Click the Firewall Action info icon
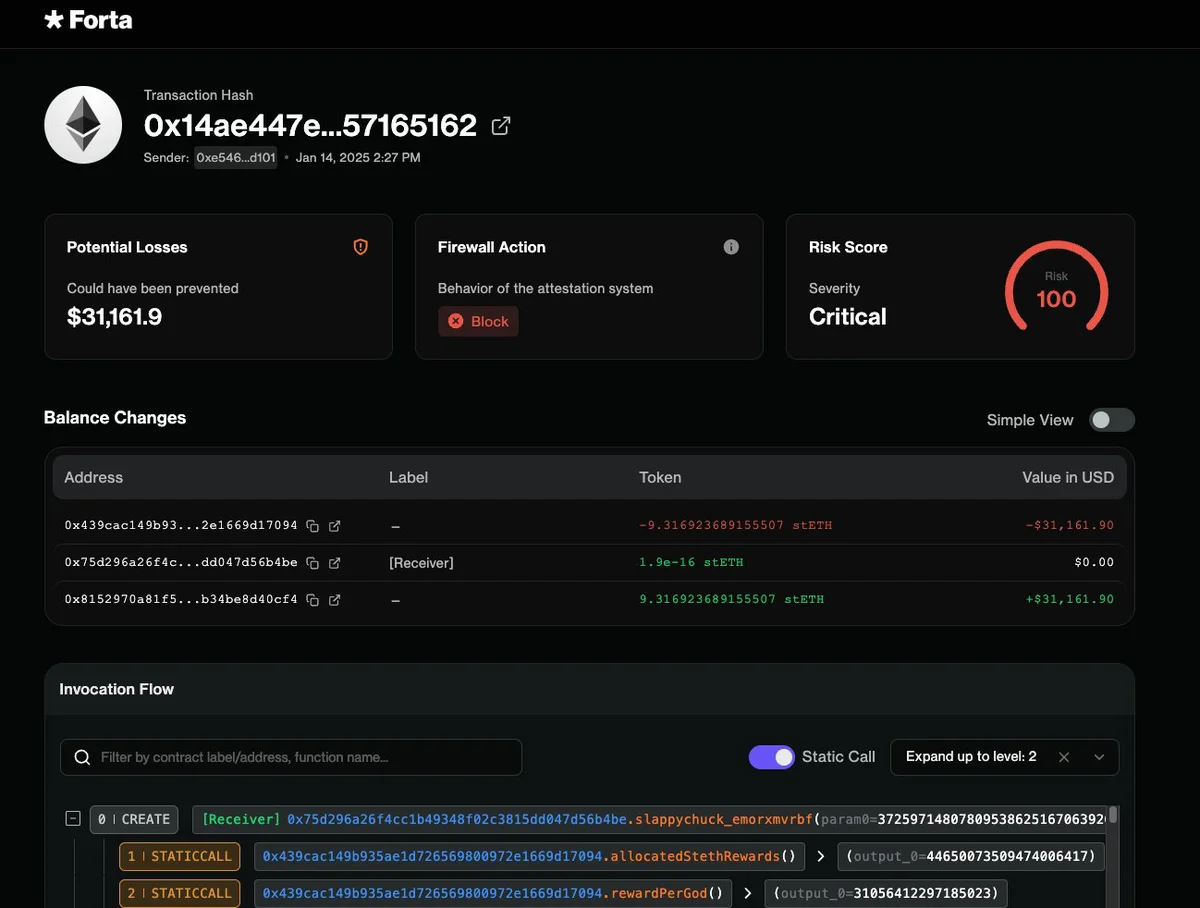The image size is (1200, 908). [731, 247]
